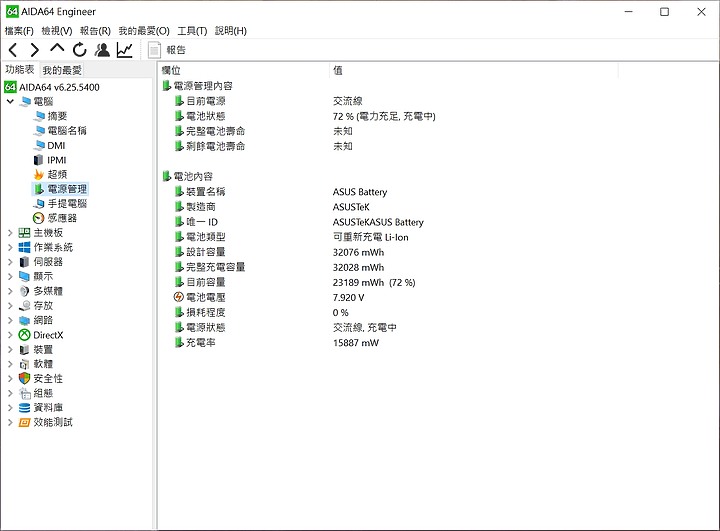The height and width of the screenshot is (531, 720).
Task: Select the 電源管理 tree item
Action: click(60, 189)
